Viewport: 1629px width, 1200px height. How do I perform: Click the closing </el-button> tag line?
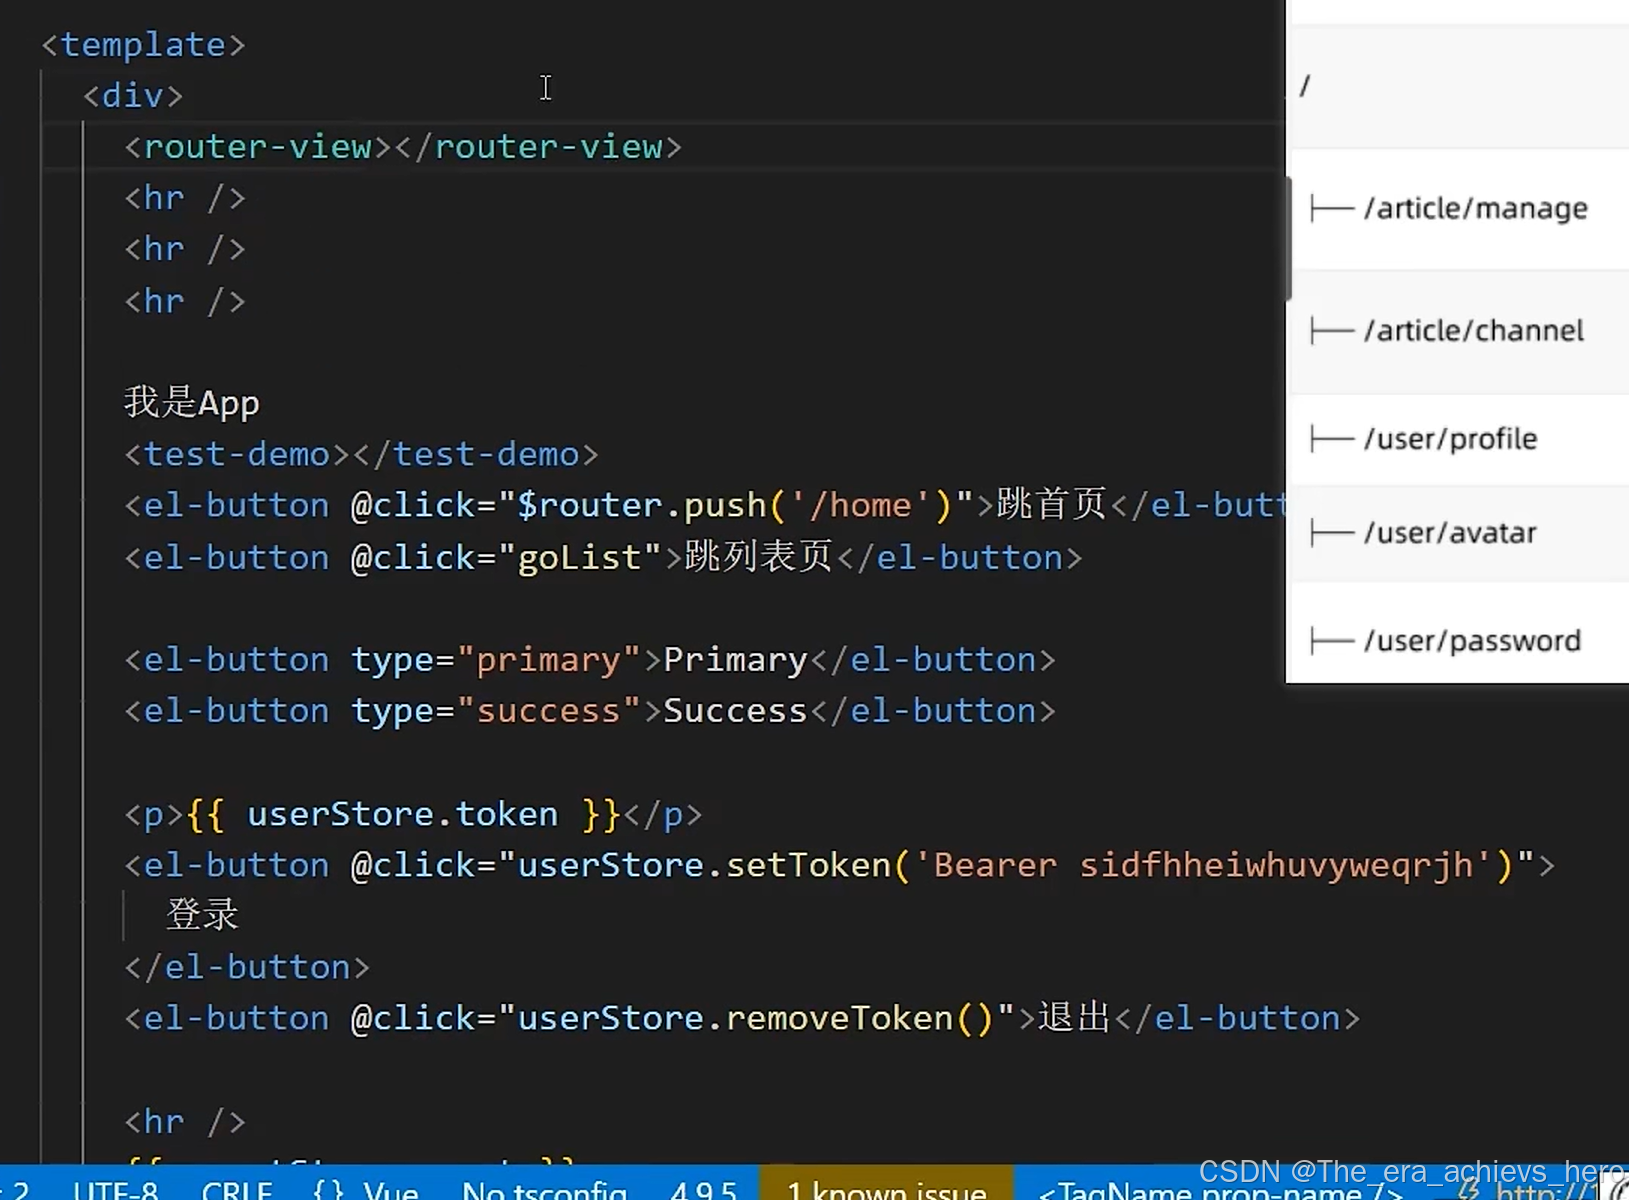point(247,967)
